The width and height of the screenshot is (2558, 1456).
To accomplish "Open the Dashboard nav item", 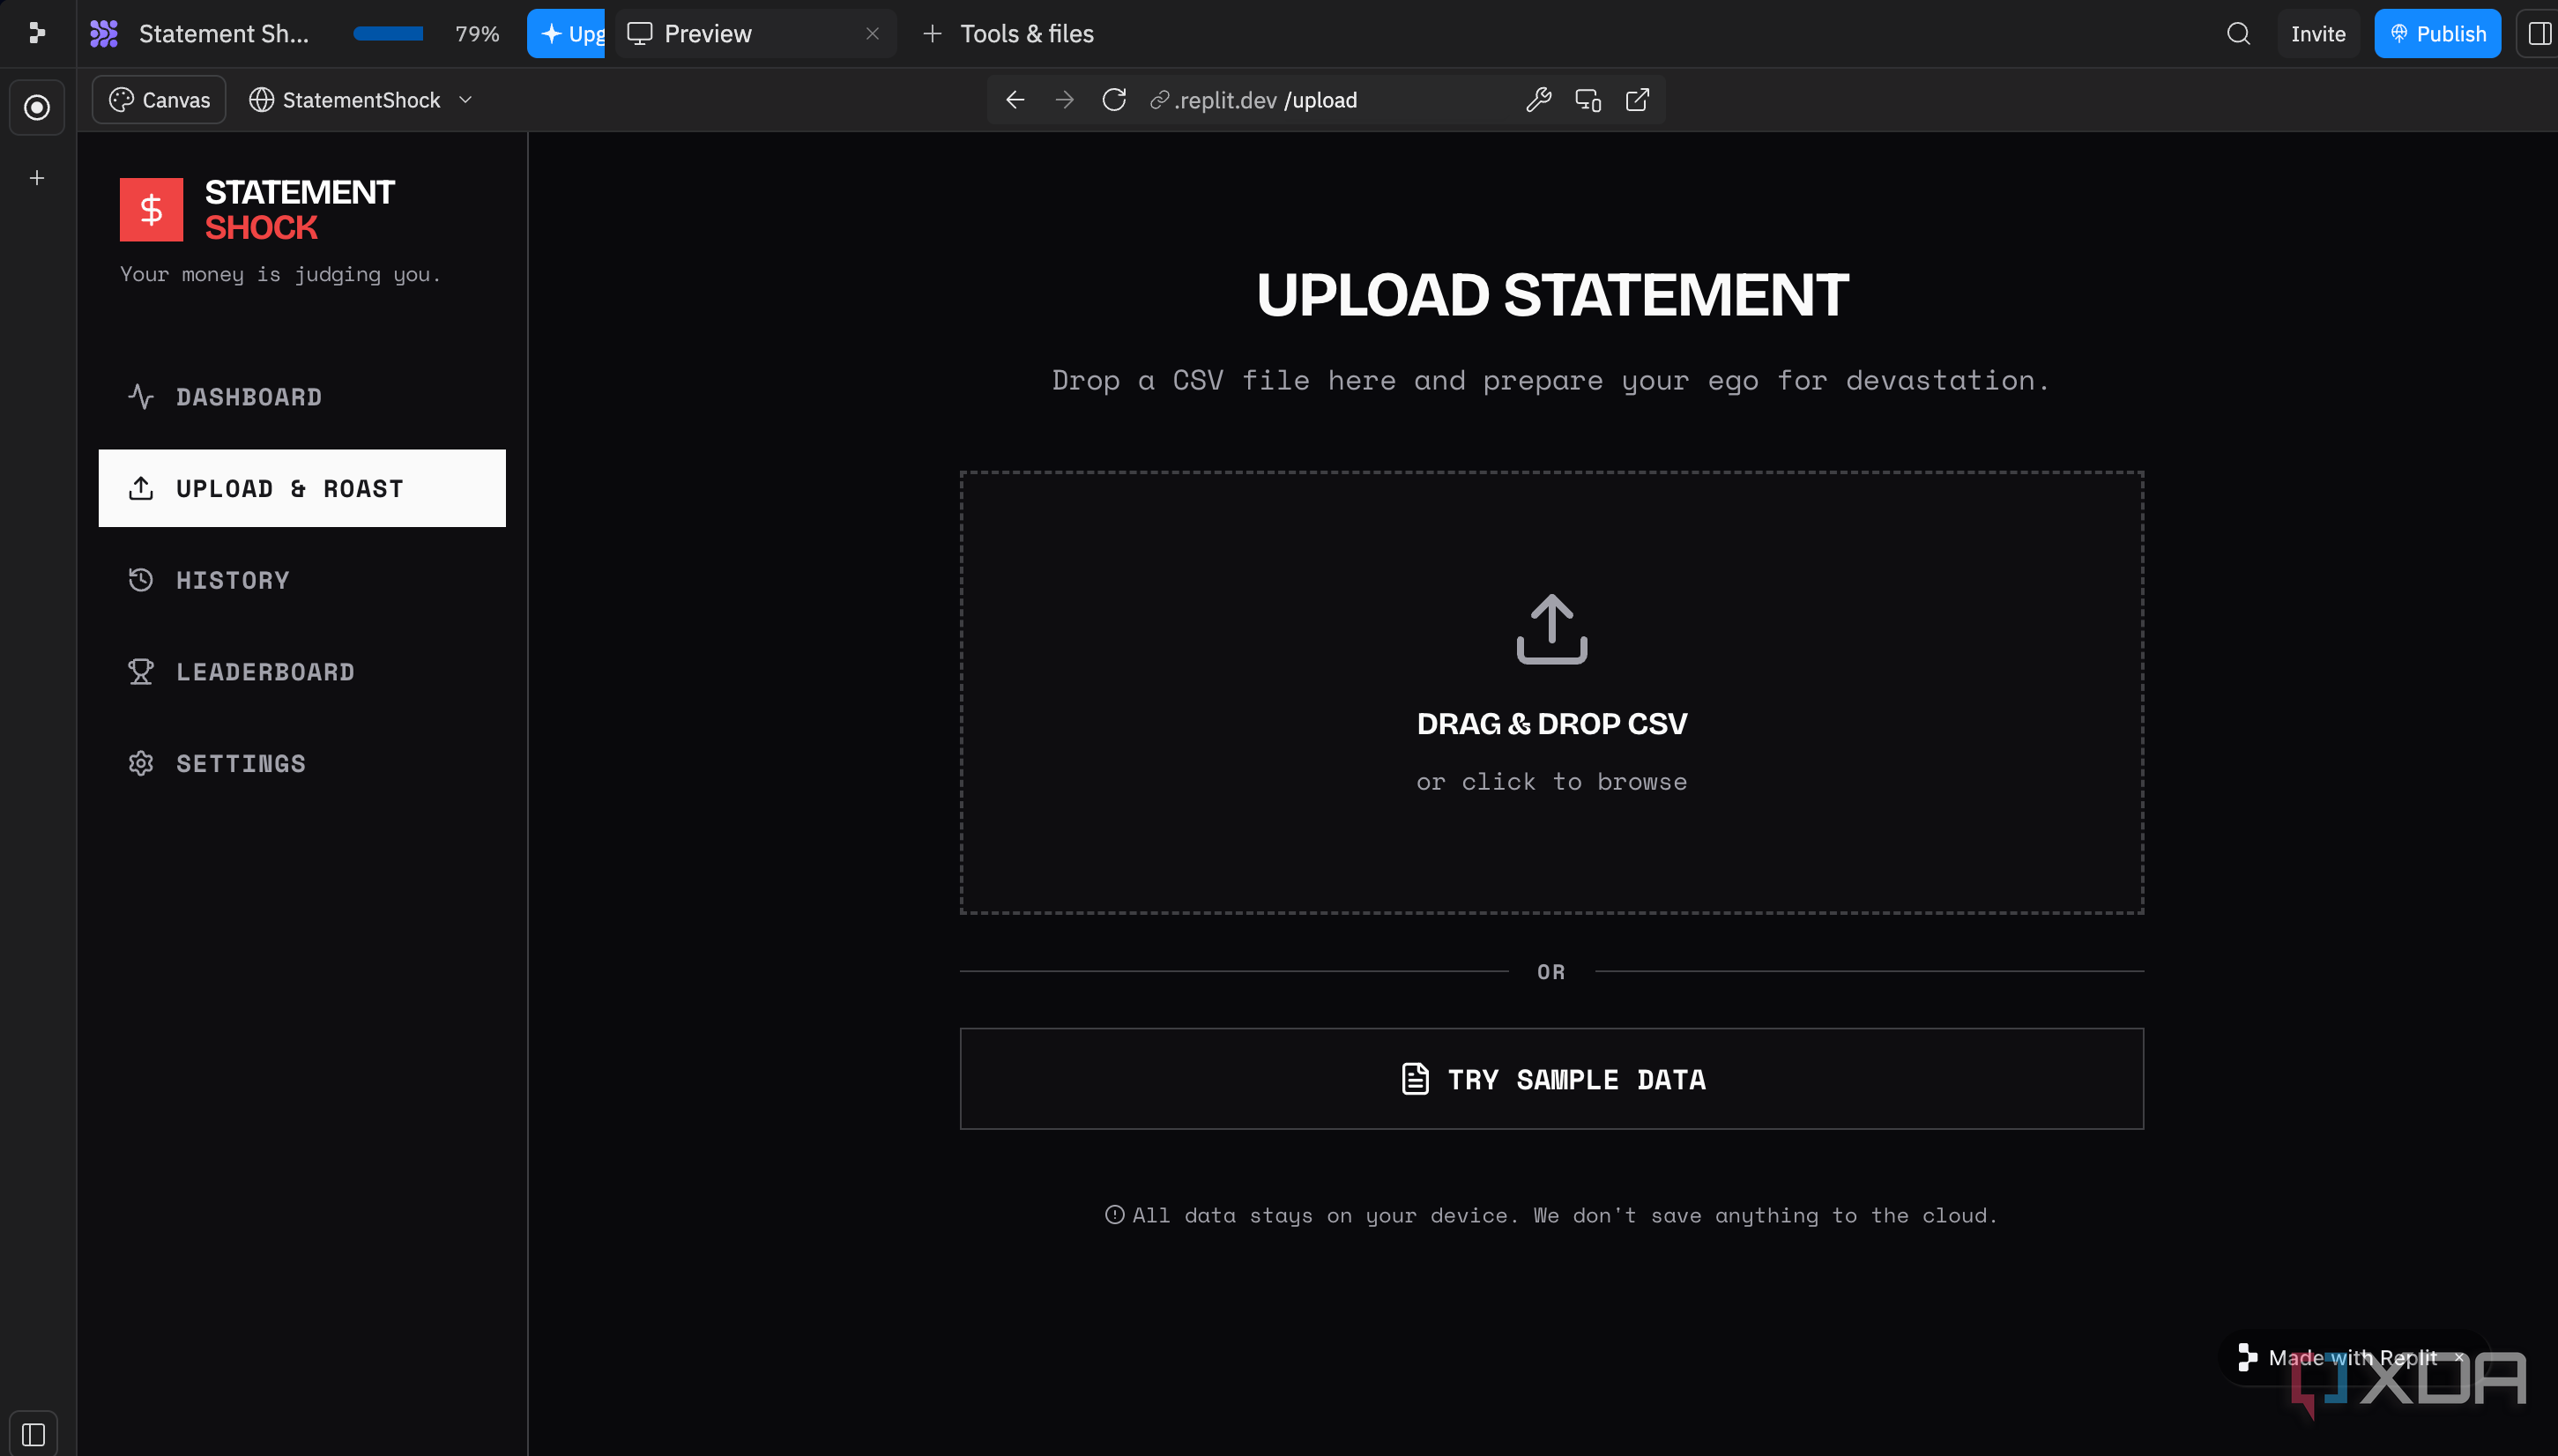I will pos(302,397).
